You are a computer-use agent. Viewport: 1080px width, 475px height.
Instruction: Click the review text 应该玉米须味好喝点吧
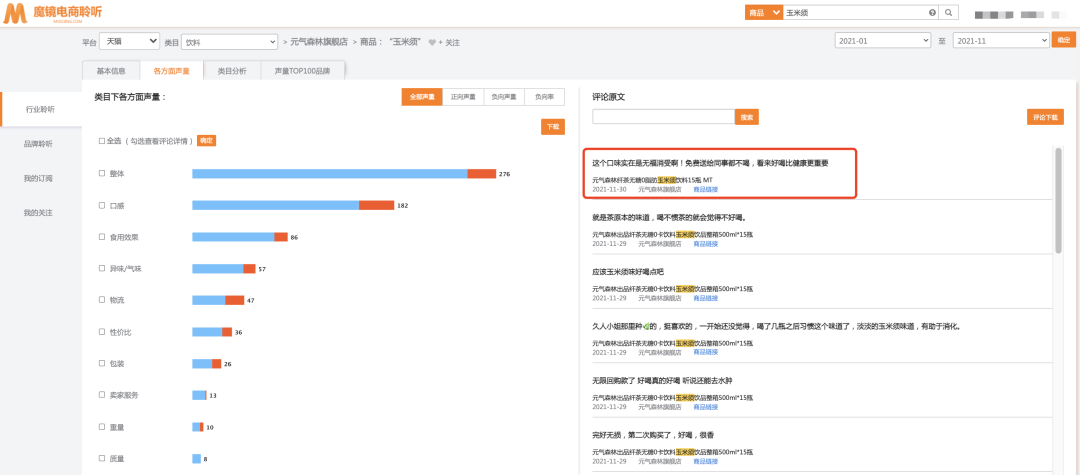point(628,272)
